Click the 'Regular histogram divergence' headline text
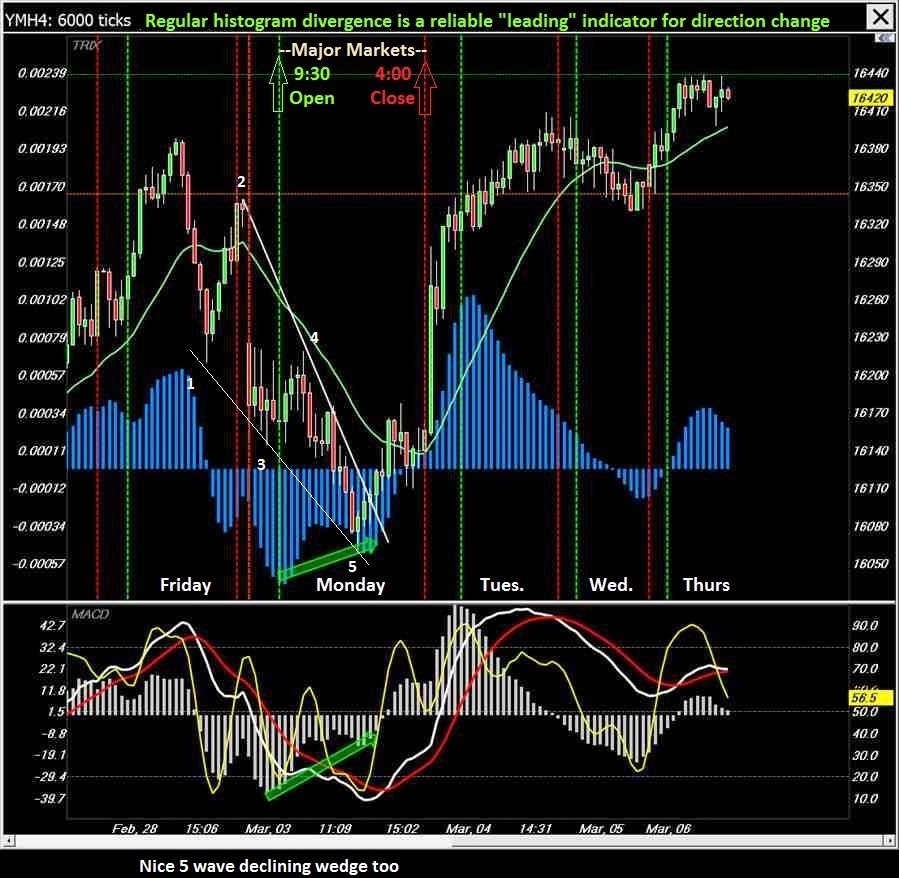 point(487,21)
